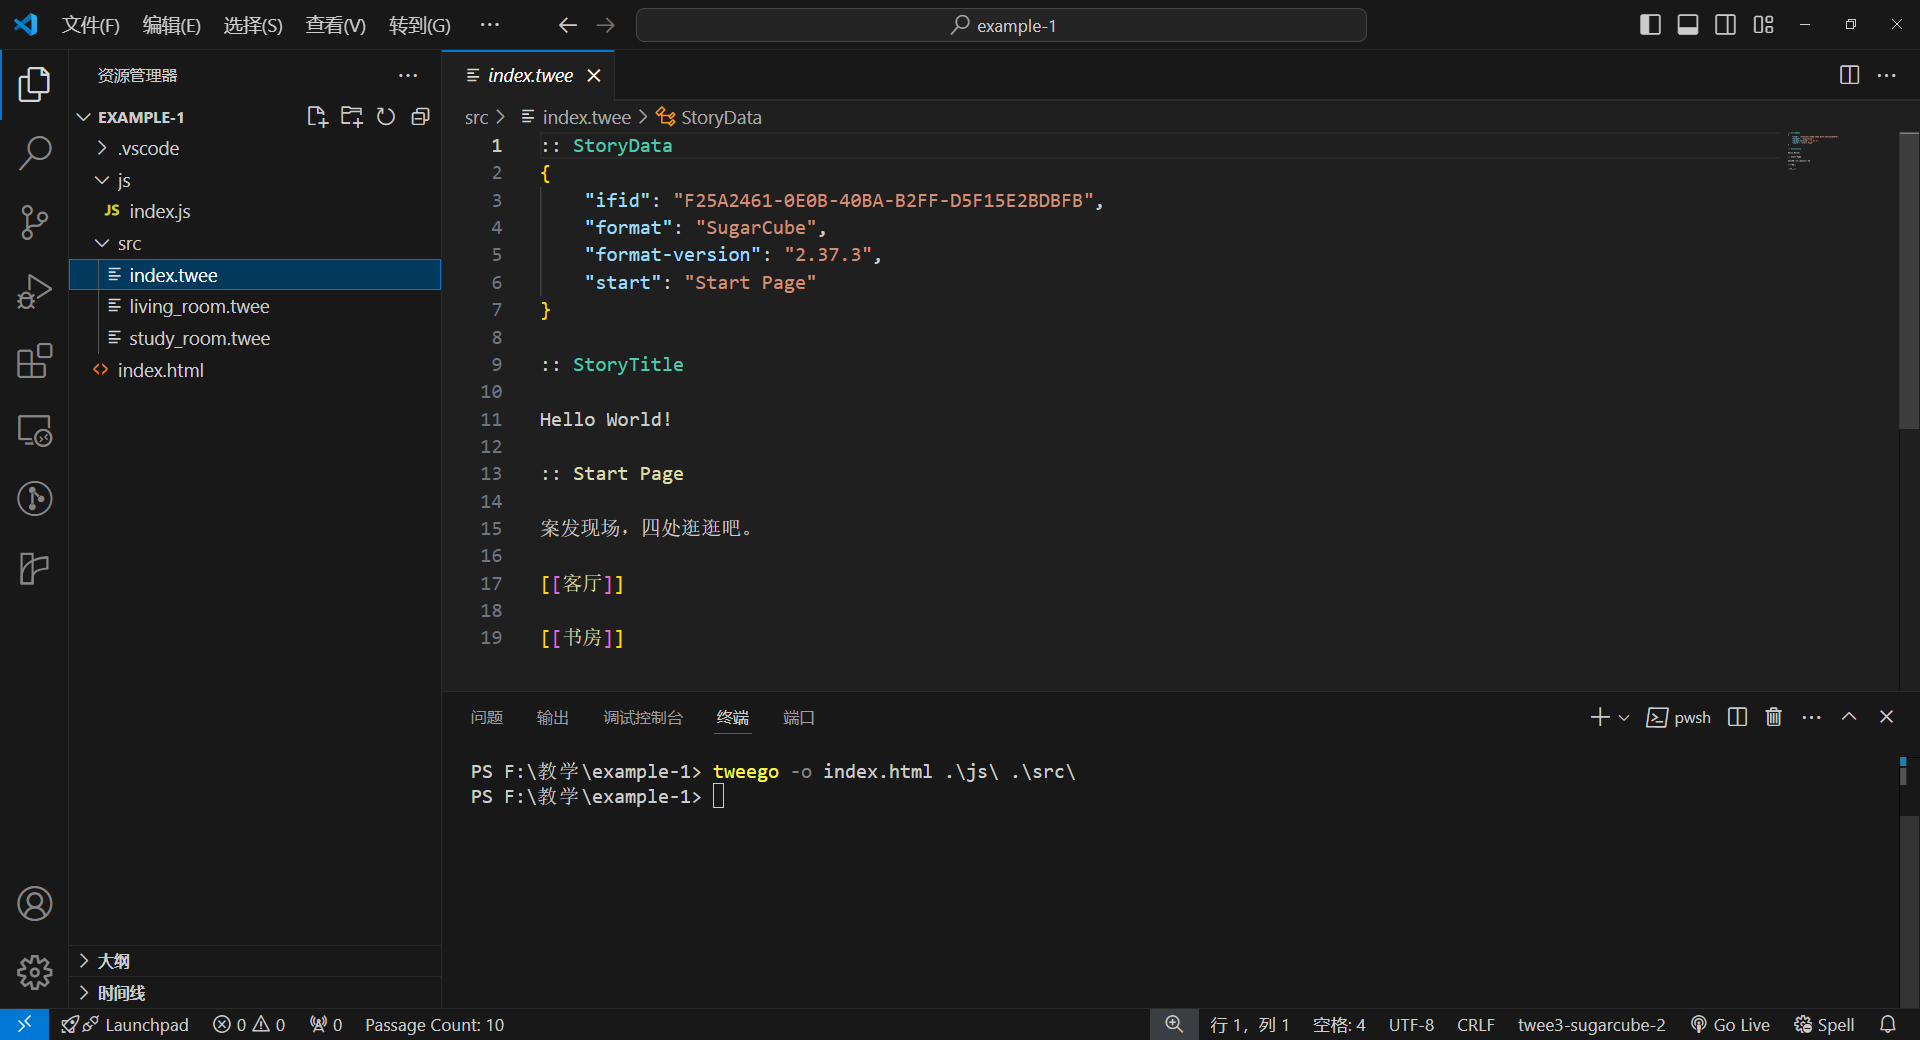Screen dimensions: 1920x1040
Task: Go back in navigation history
Action: coord(567,25)
